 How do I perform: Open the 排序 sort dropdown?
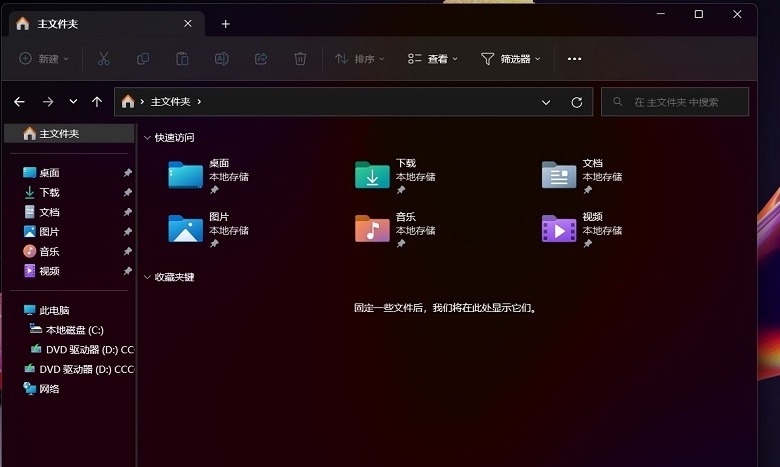click(x=360, y=59)
